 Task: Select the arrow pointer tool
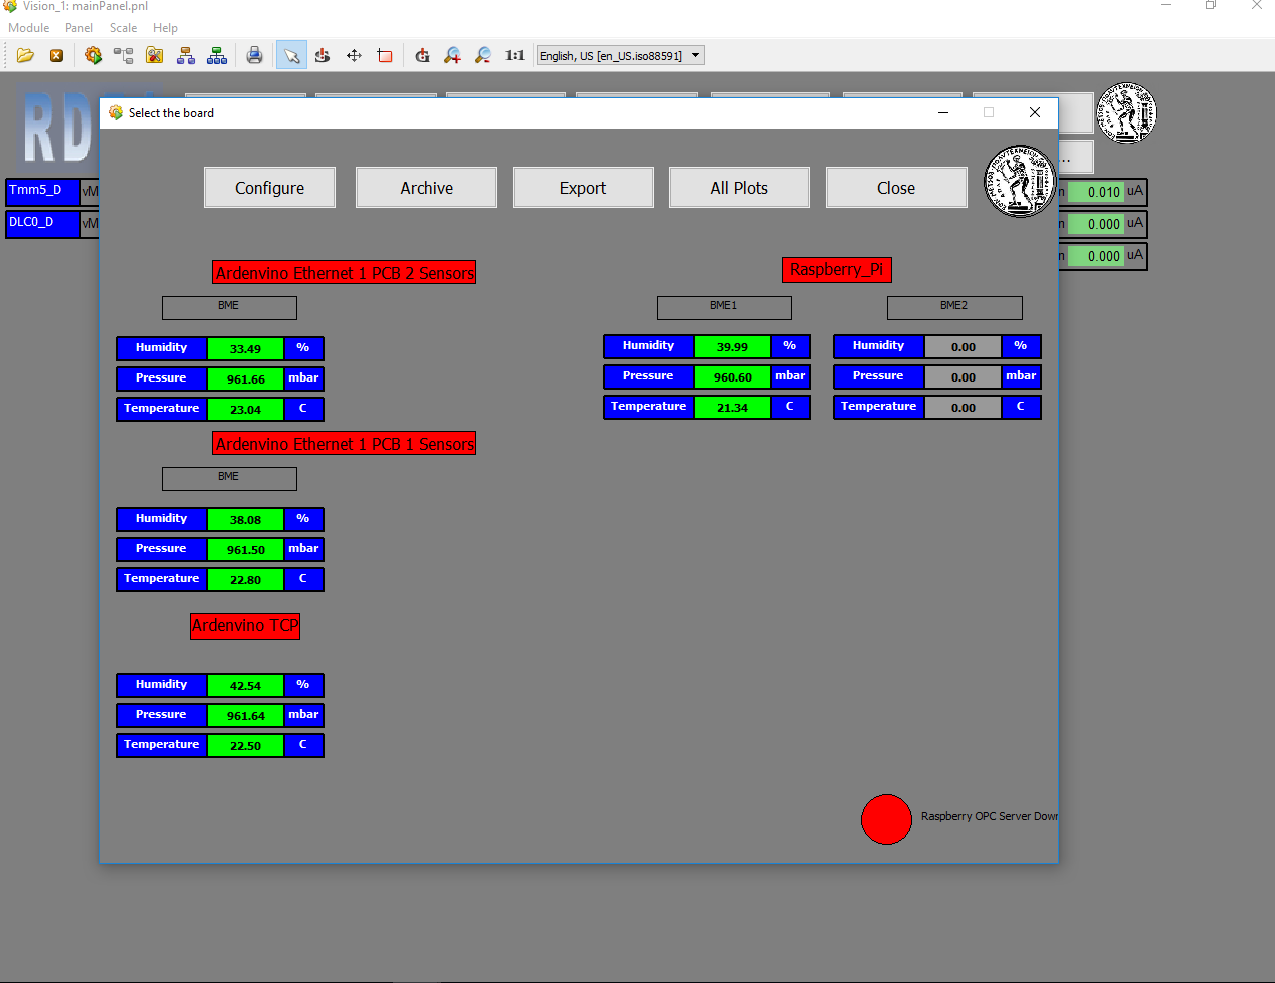click(x=291, y=56)
